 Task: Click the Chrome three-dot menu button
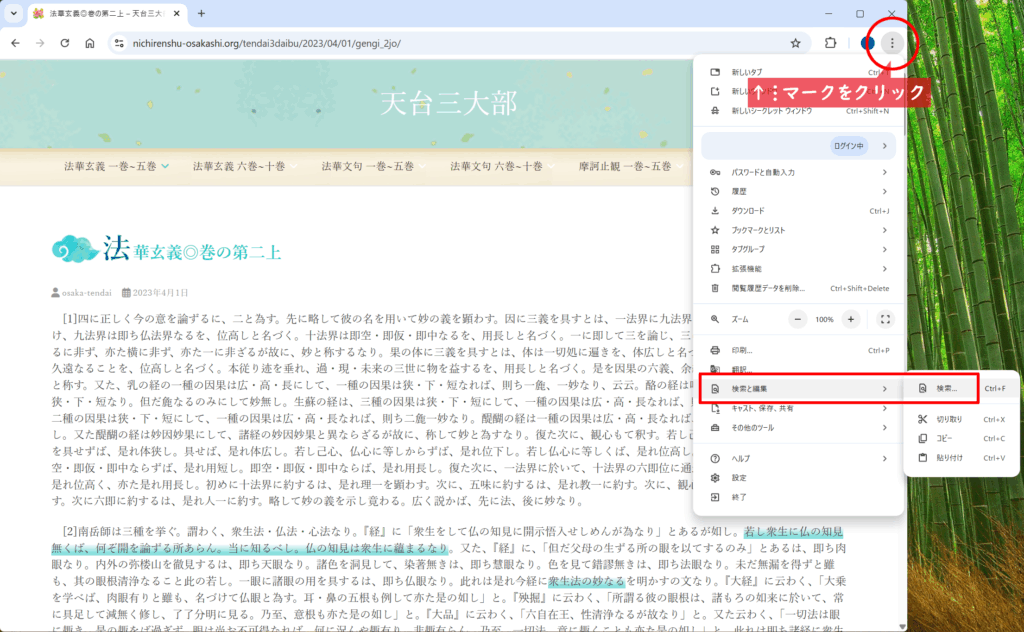[892, 43]
